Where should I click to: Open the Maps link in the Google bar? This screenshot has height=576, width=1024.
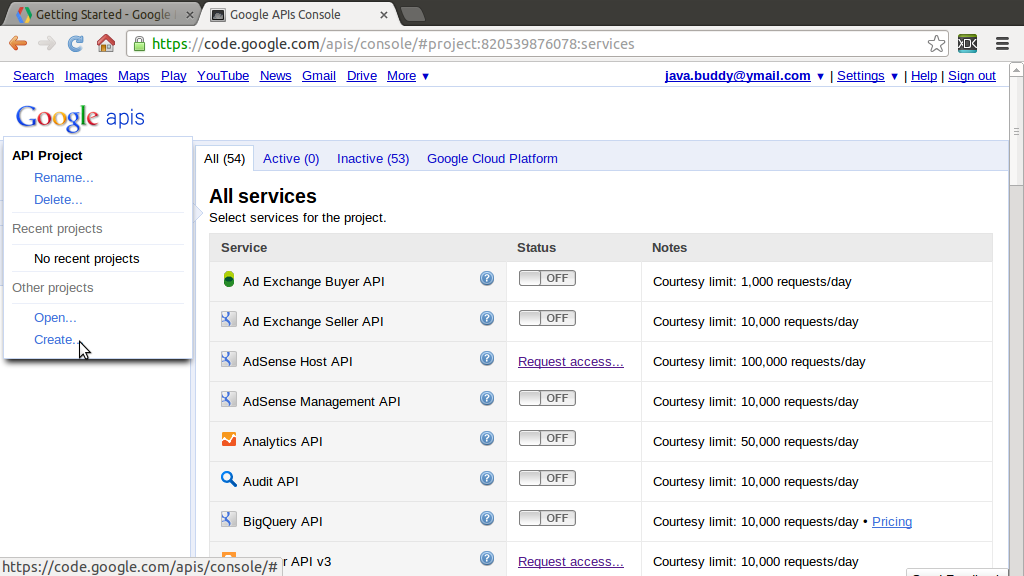click(x=134, y=76)
